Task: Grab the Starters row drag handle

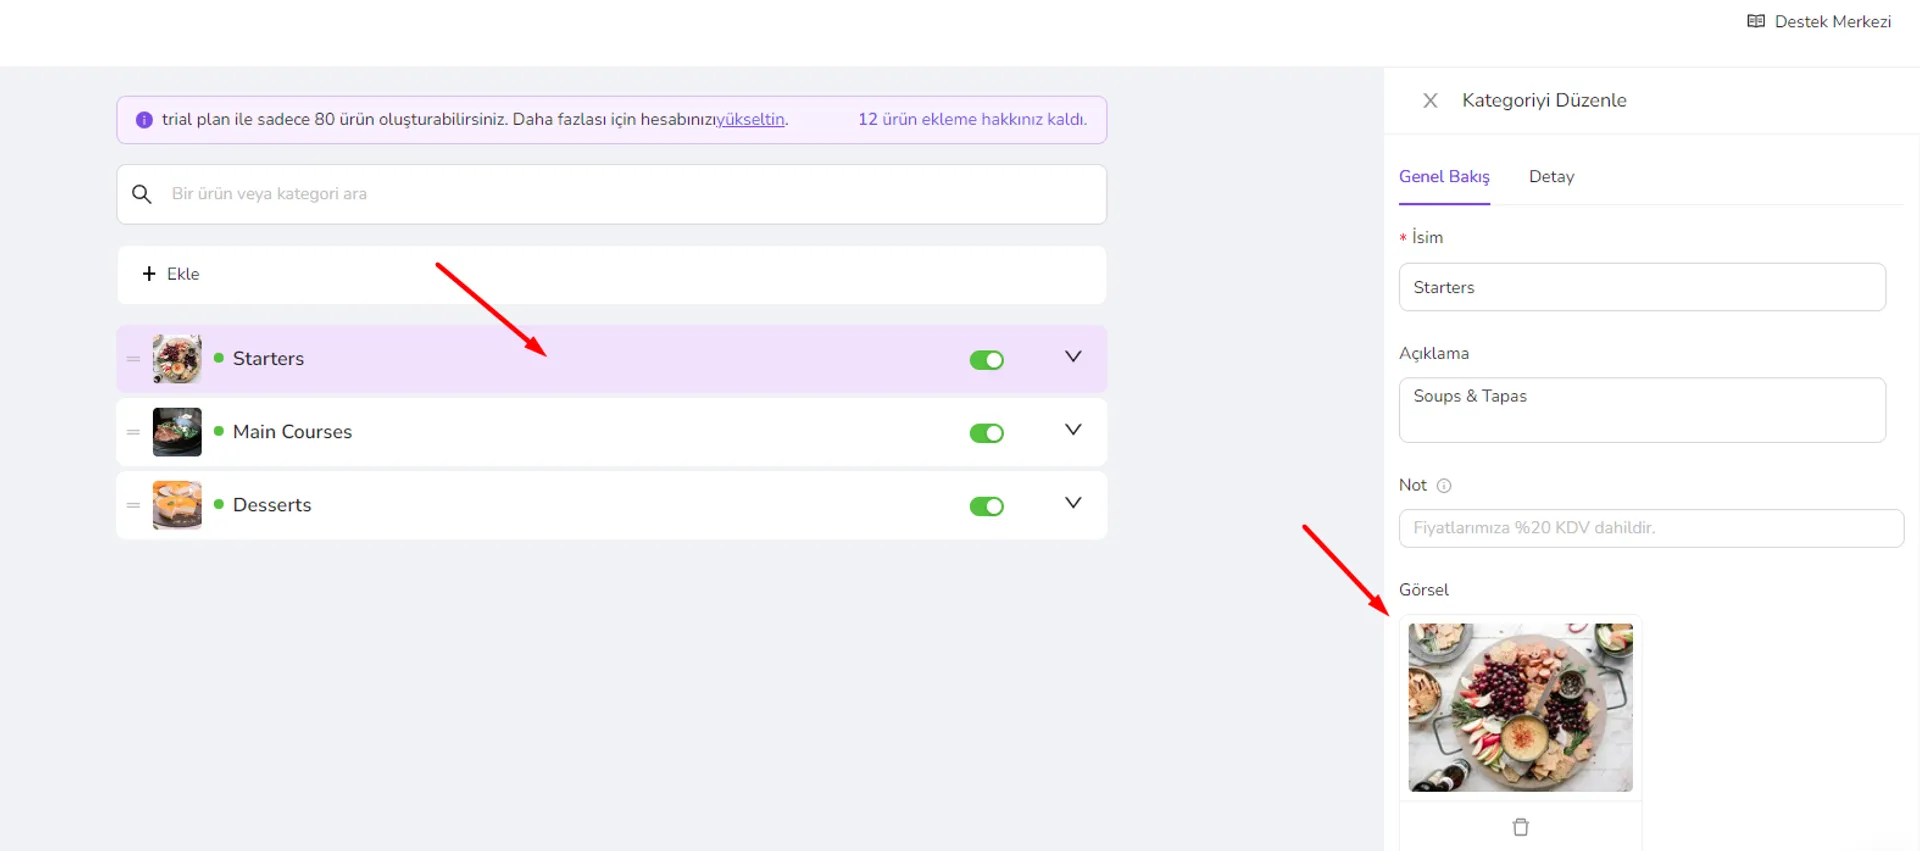Action: click(133, 359)
